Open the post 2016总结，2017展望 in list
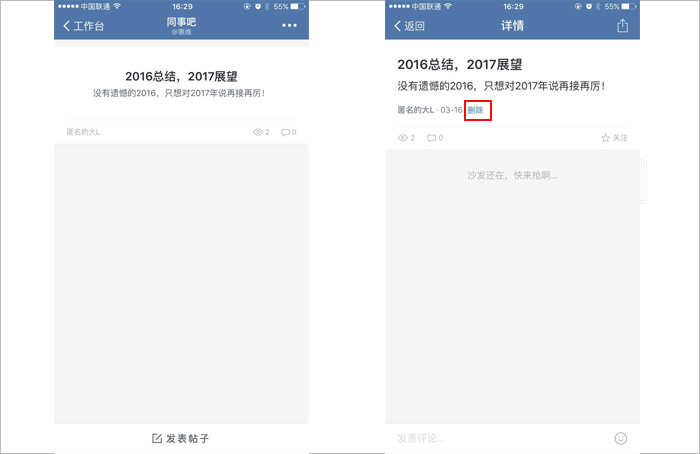 (x=181, y=76)
